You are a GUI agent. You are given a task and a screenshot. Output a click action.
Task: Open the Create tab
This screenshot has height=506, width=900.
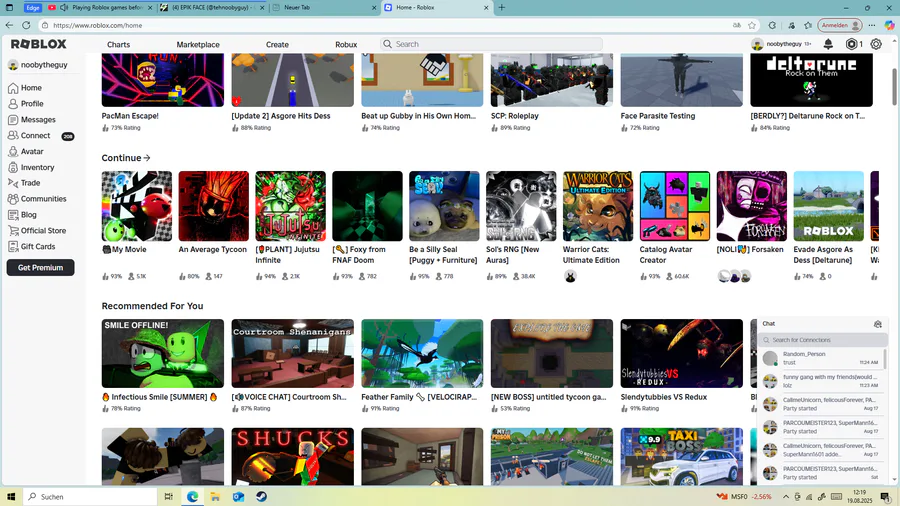[277, 45]
